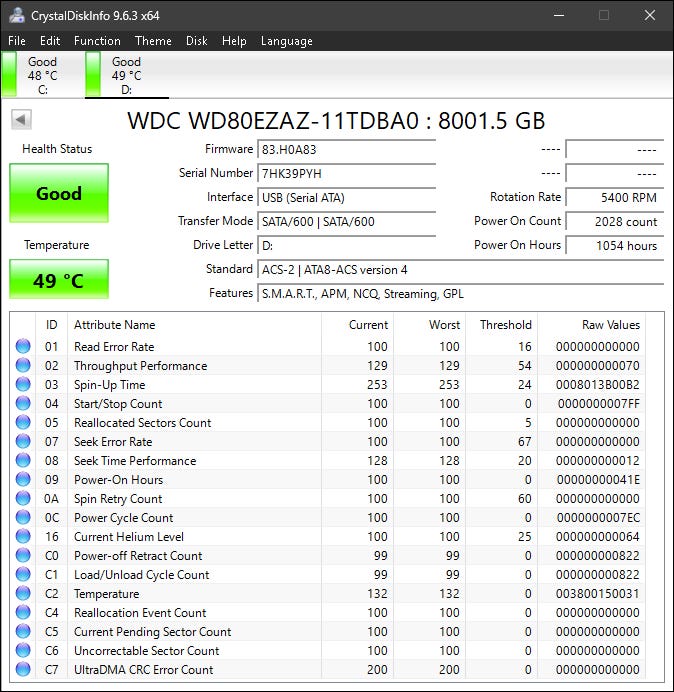Open the File menu

click(x=17, y=41)
